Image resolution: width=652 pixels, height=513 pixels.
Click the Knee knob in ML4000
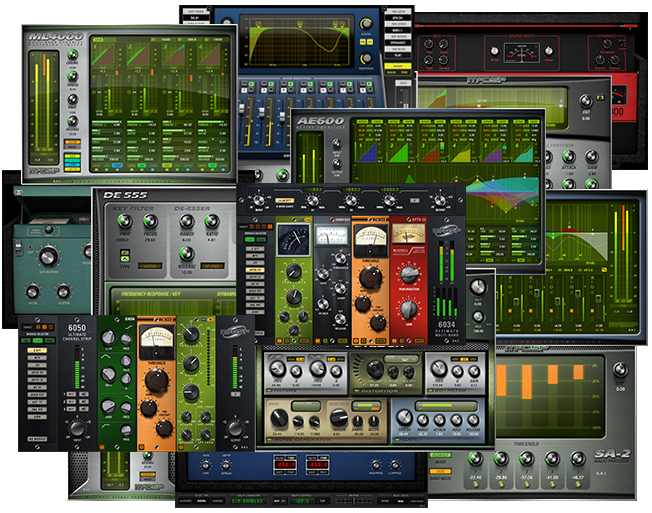point(73,99)
